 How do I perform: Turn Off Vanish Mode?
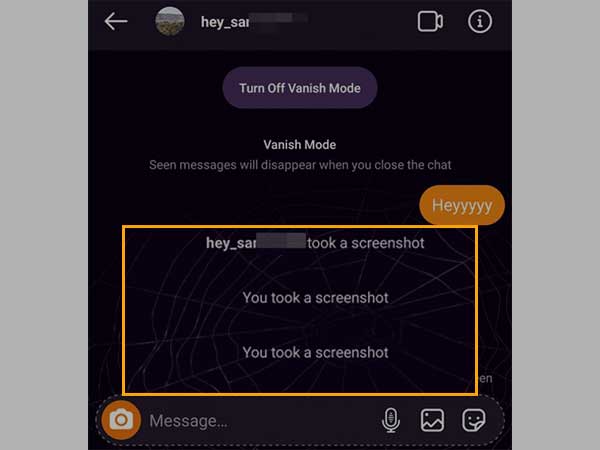coord(300,88)
